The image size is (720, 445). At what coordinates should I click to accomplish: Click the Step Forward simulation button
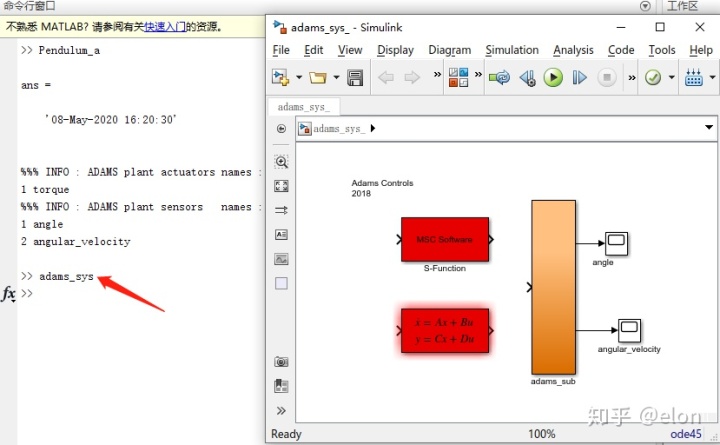pyautogui.click(x=579, y=78)
